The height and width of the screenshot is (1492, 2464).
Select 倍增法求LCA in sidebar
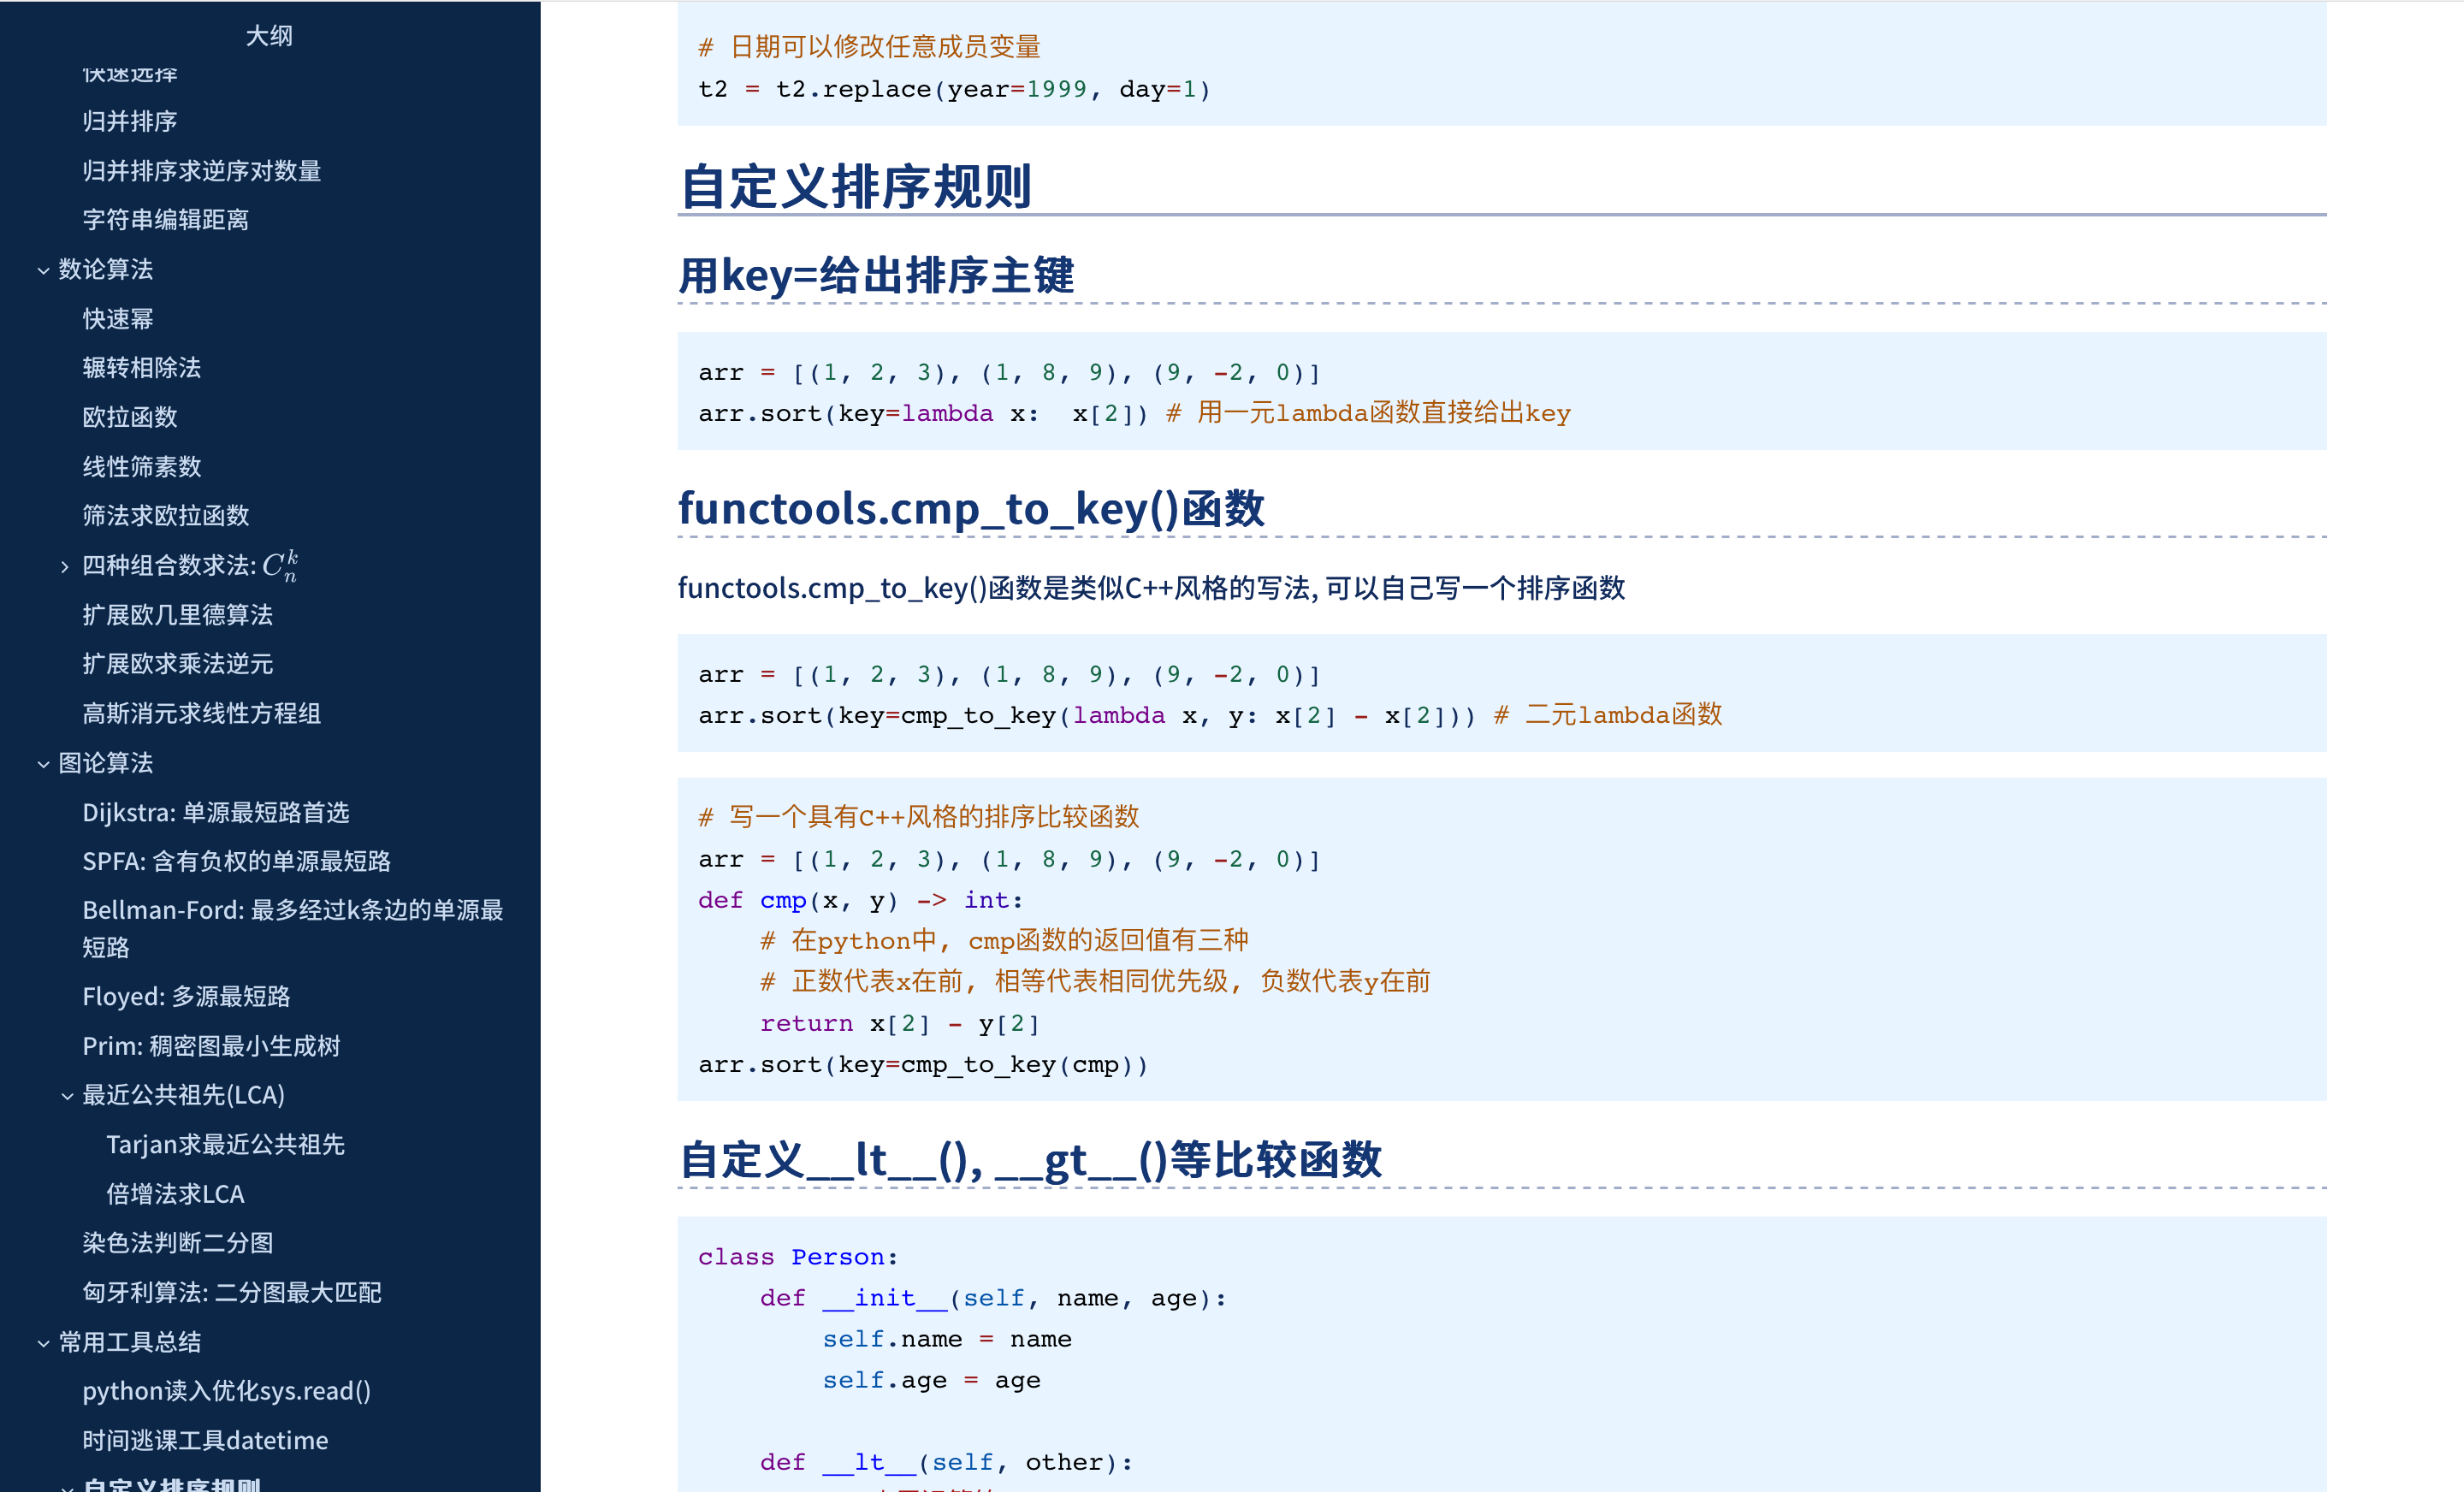(x=176, y=1194)
